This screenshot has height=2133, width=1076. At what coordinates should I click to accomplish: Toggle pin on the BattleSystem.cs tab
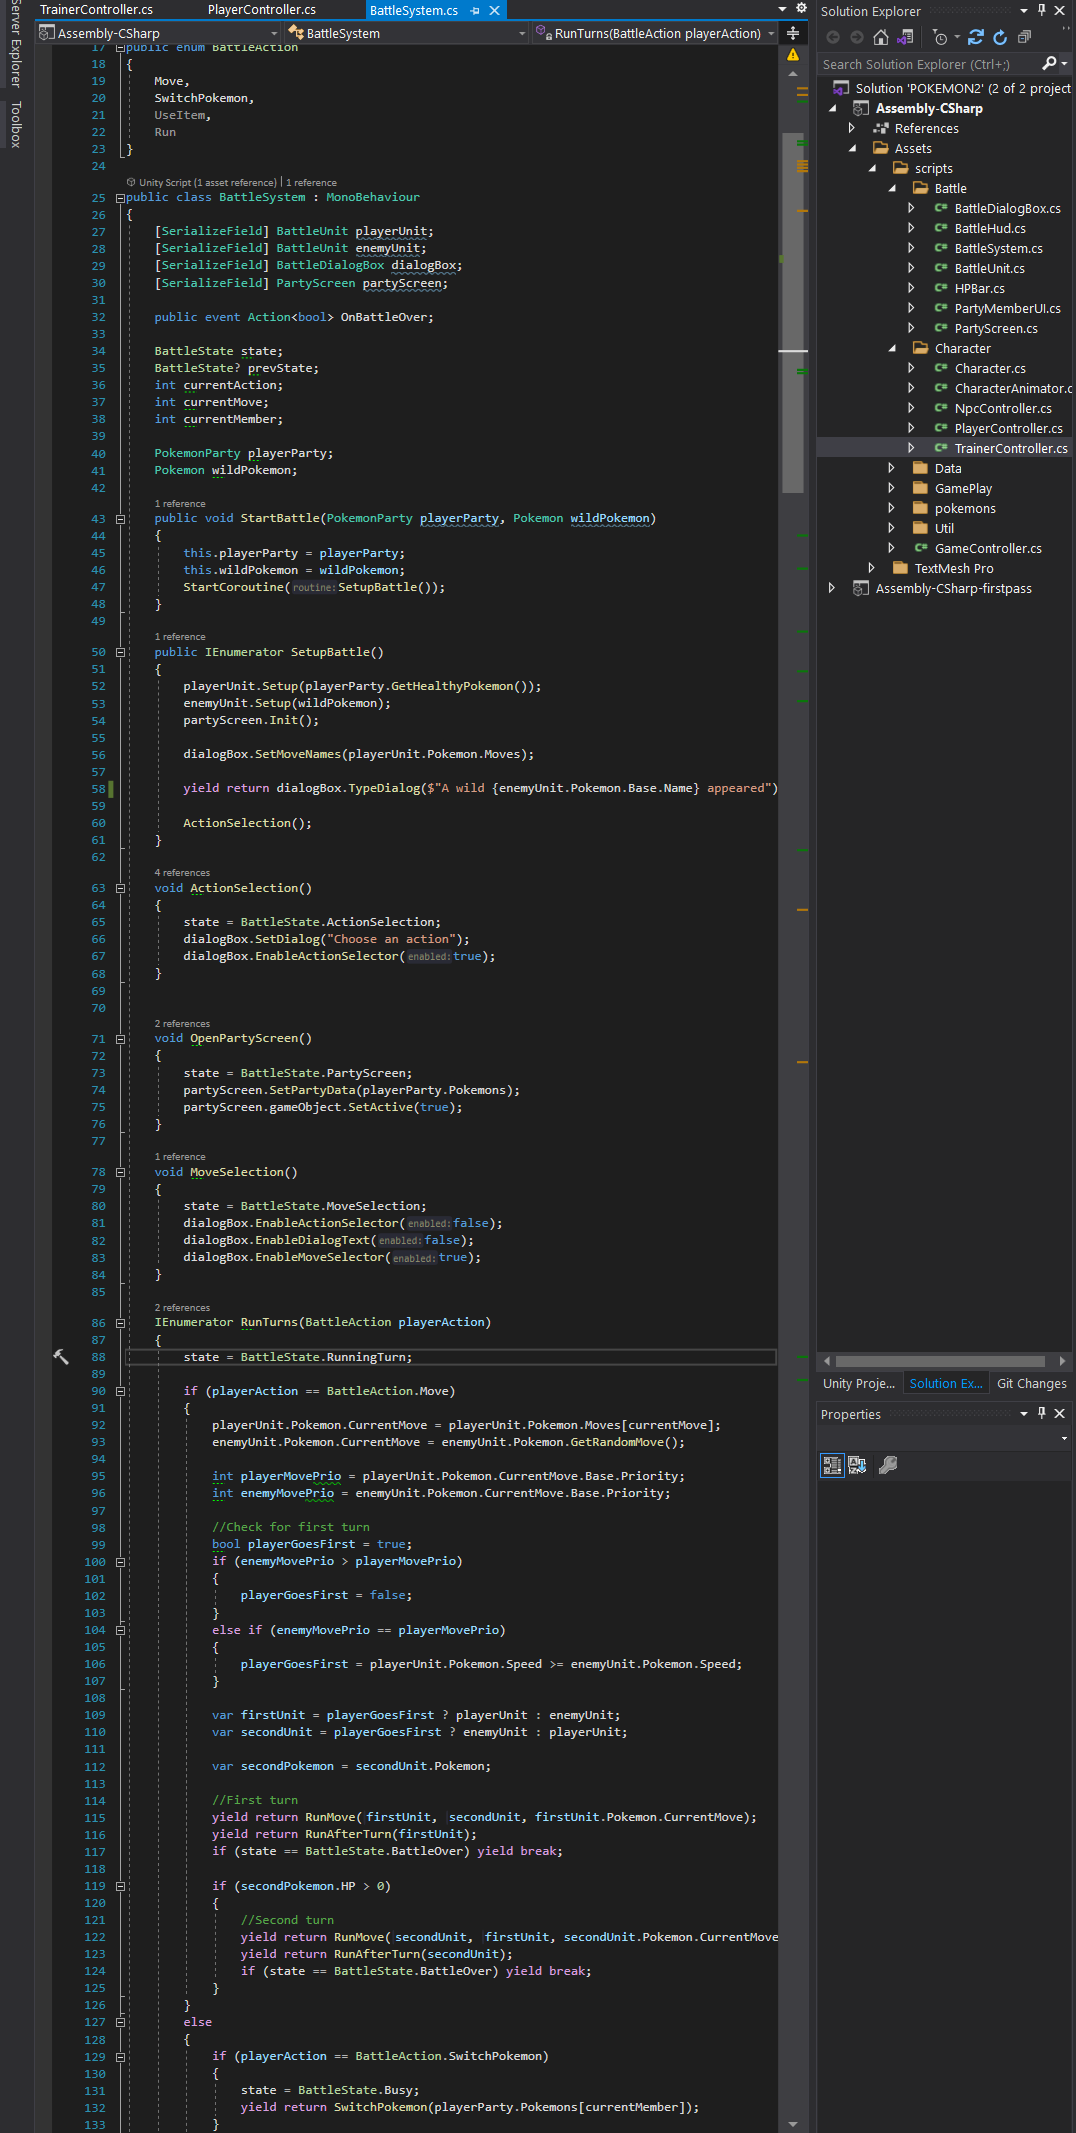475,10
